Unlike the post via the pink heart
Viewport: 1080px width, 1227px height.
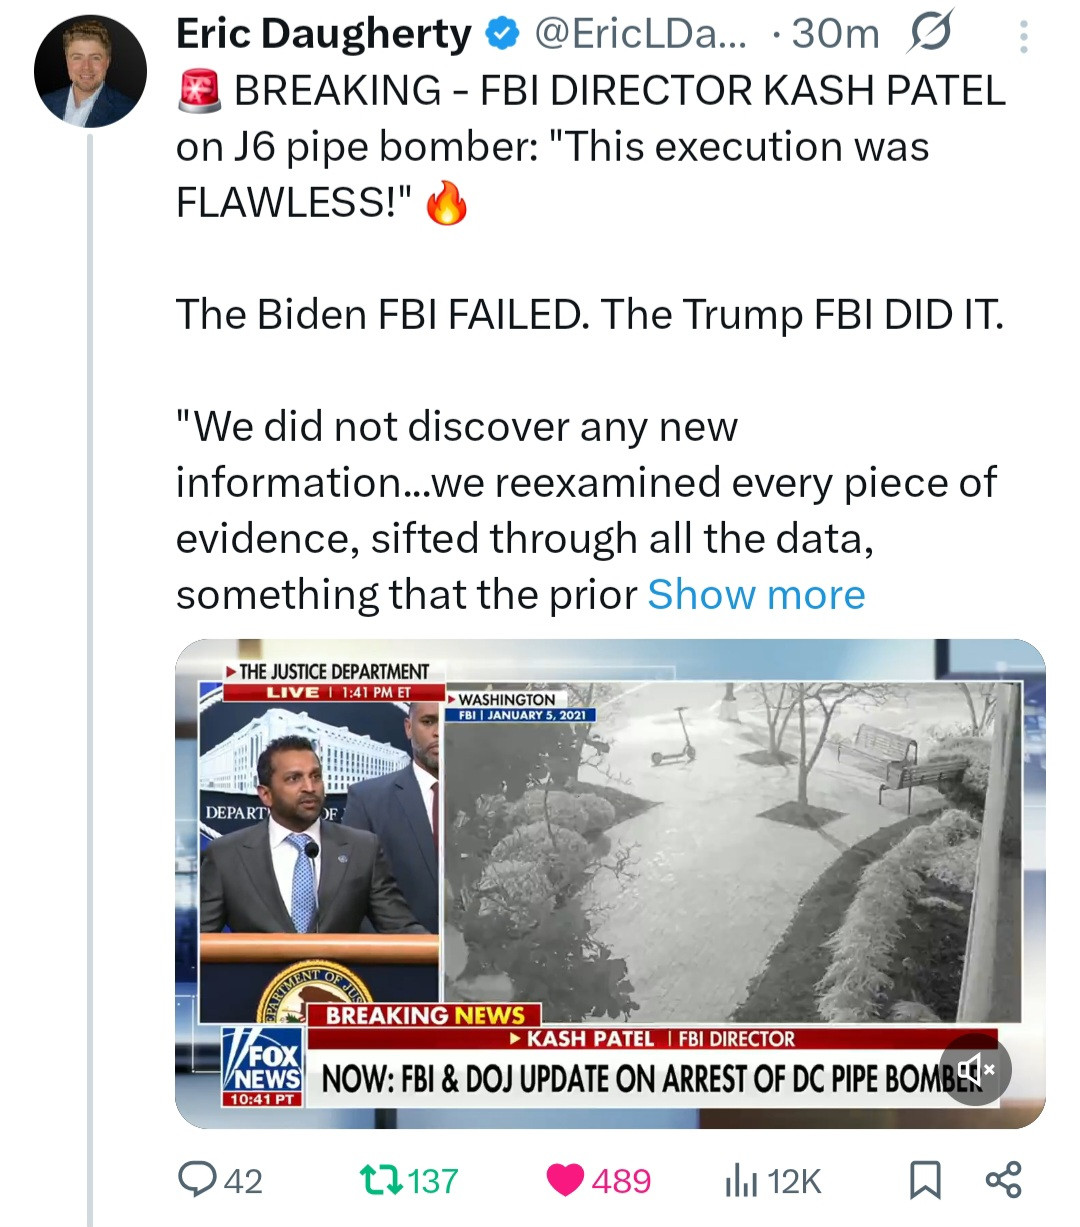point(566,1181)
